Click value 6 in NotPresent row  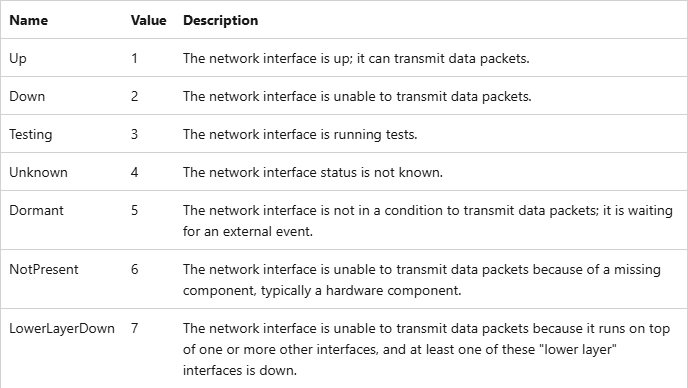click(134, 269)
